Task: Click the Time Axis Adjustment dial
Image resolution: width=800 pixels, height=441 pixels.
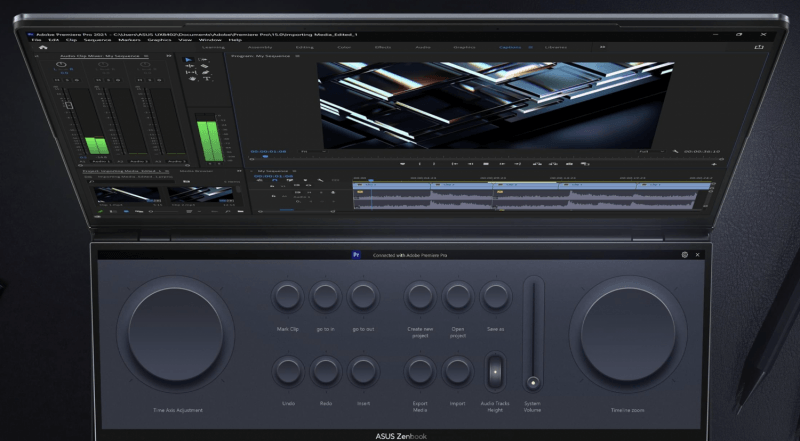Action: 175,334
